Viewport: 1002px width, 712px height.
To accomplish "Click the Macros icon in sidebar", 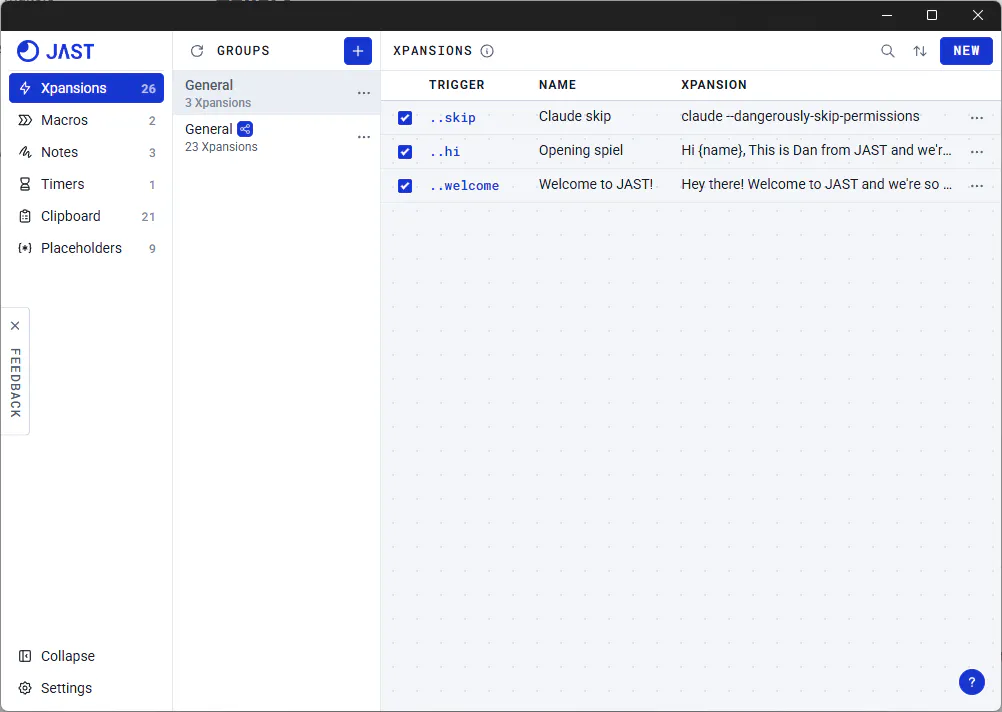I will pyautogui.click(x=25, y=120).
